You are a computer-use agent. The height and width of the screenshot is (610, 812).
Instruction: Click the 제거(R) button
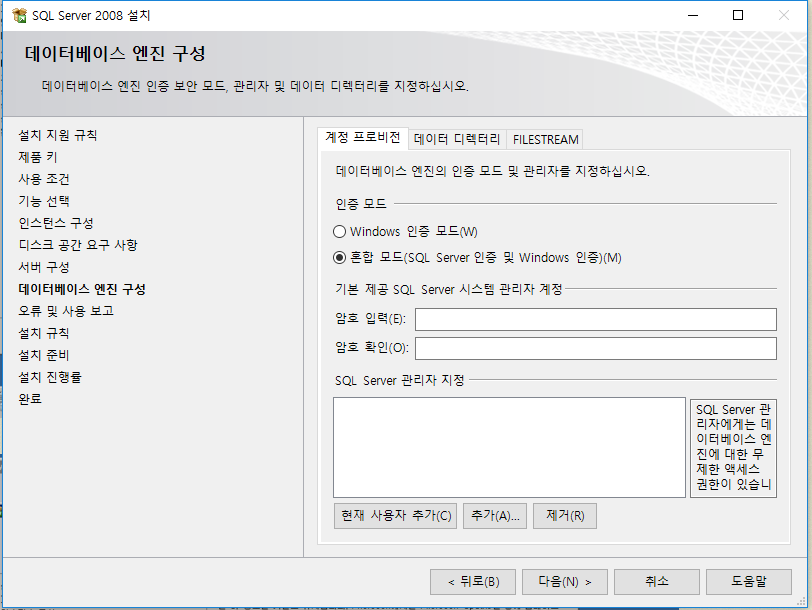click(565, 516)
